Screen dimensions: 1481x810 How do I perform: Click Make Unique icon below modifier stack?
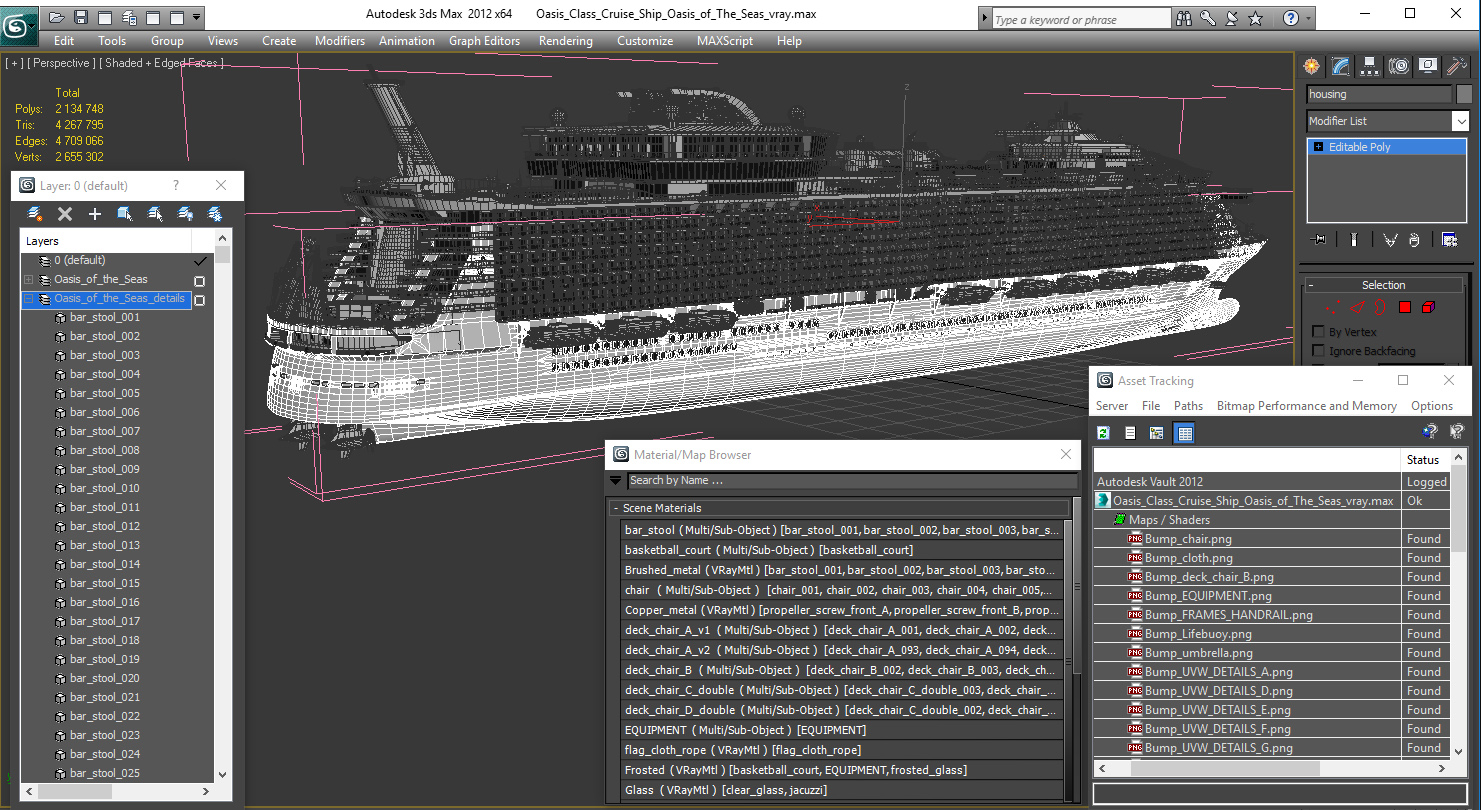click(1390, 240)
